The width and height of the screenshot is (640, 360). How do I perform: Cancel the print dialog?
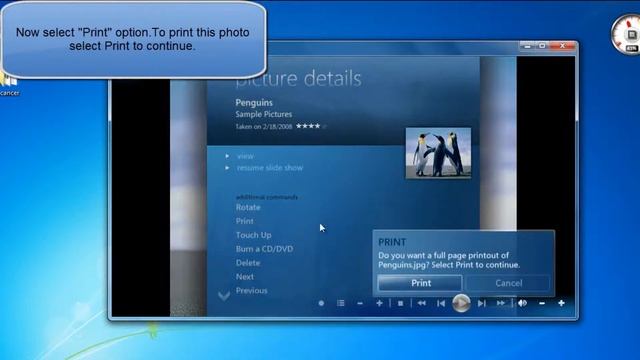[x=508, y=283]
